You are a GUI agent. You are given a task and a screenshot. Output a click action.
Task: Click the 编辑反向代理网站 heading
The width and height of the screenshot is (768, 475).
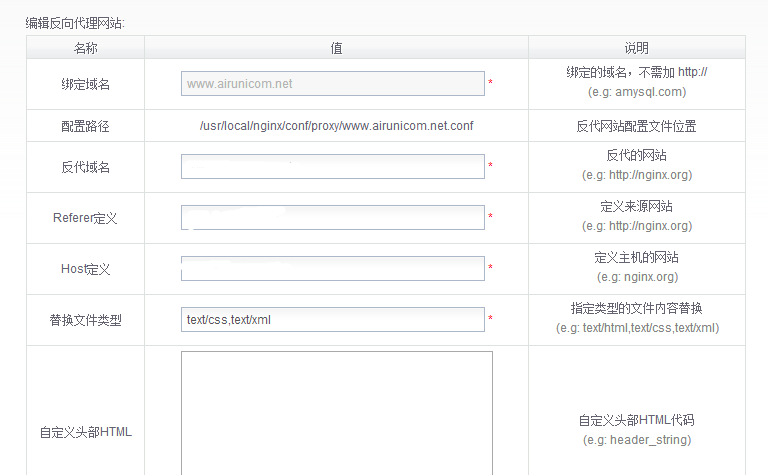(75, 22)
